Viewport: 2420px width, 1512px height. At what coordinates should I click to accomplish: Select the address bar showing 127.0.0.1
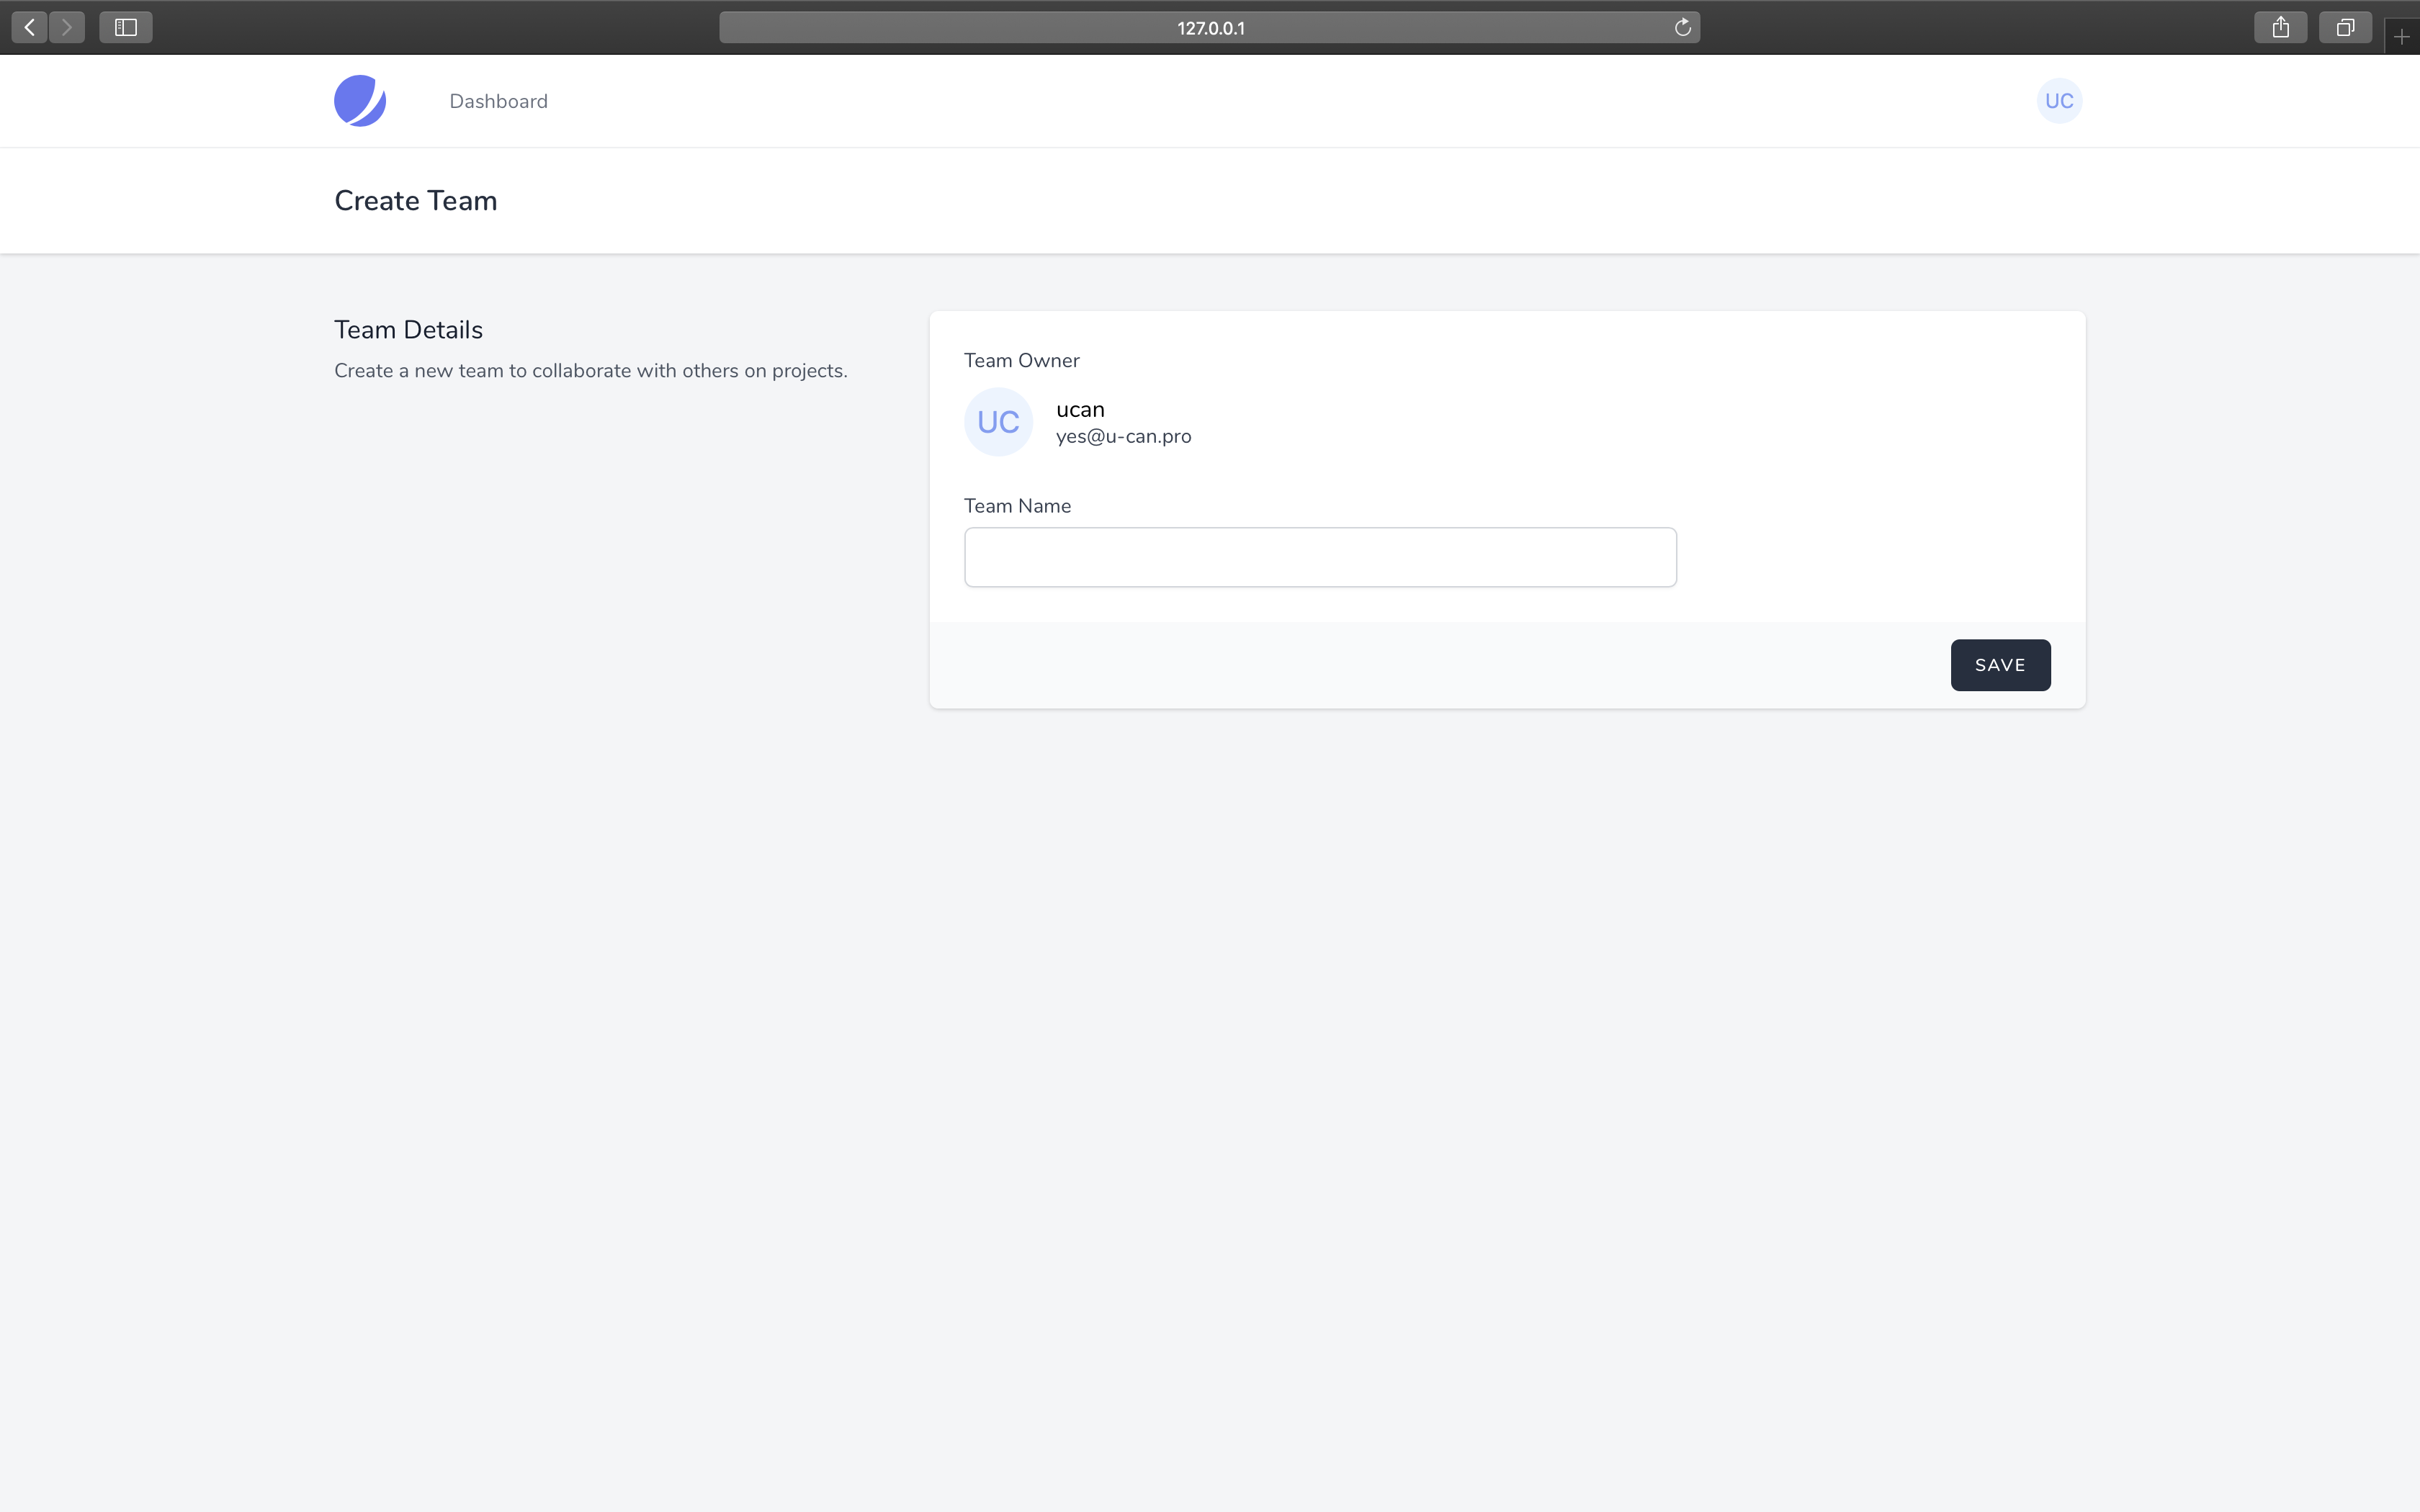[x=1209, y=27]
